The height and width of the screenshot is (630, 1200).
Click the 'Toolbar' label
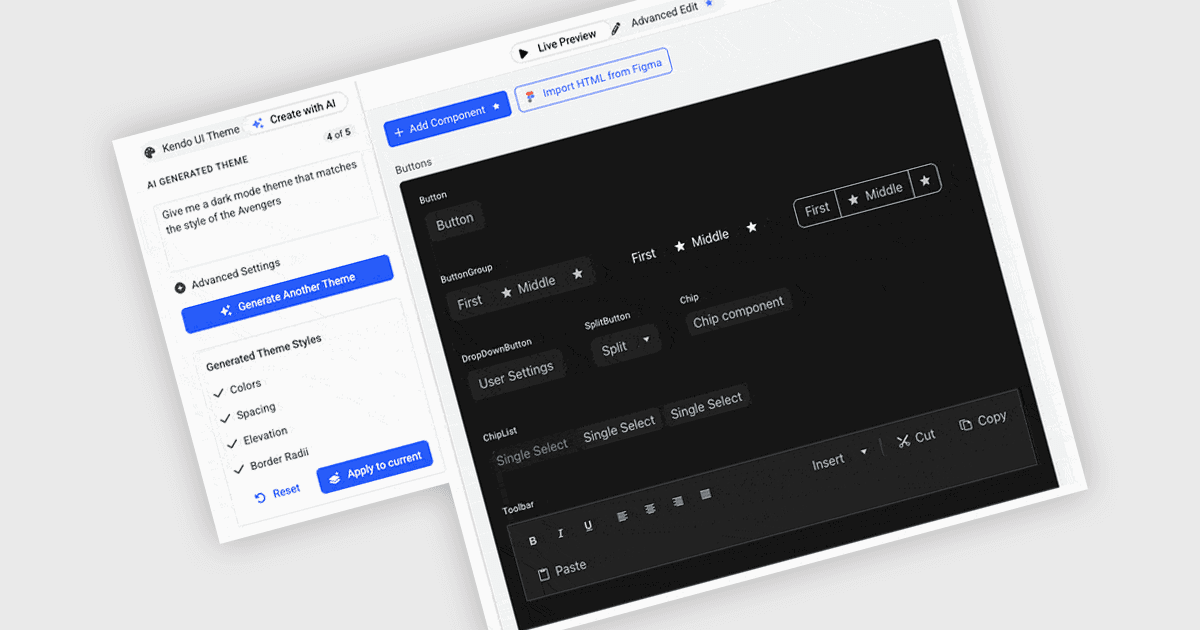click(x=518, y=509)
